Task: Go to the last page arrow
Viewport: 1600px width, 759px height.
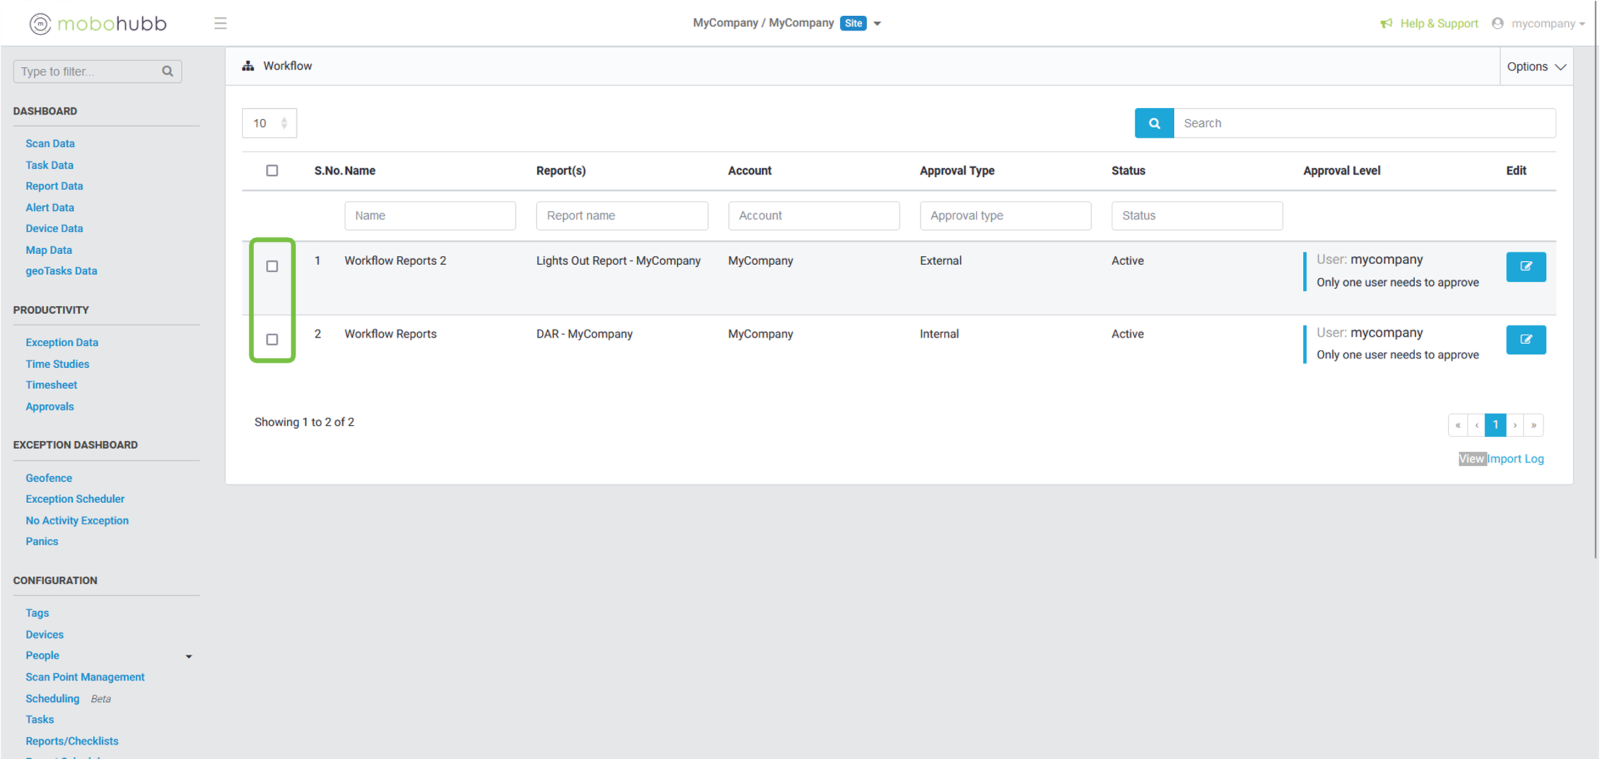Action: point(1533,425)
